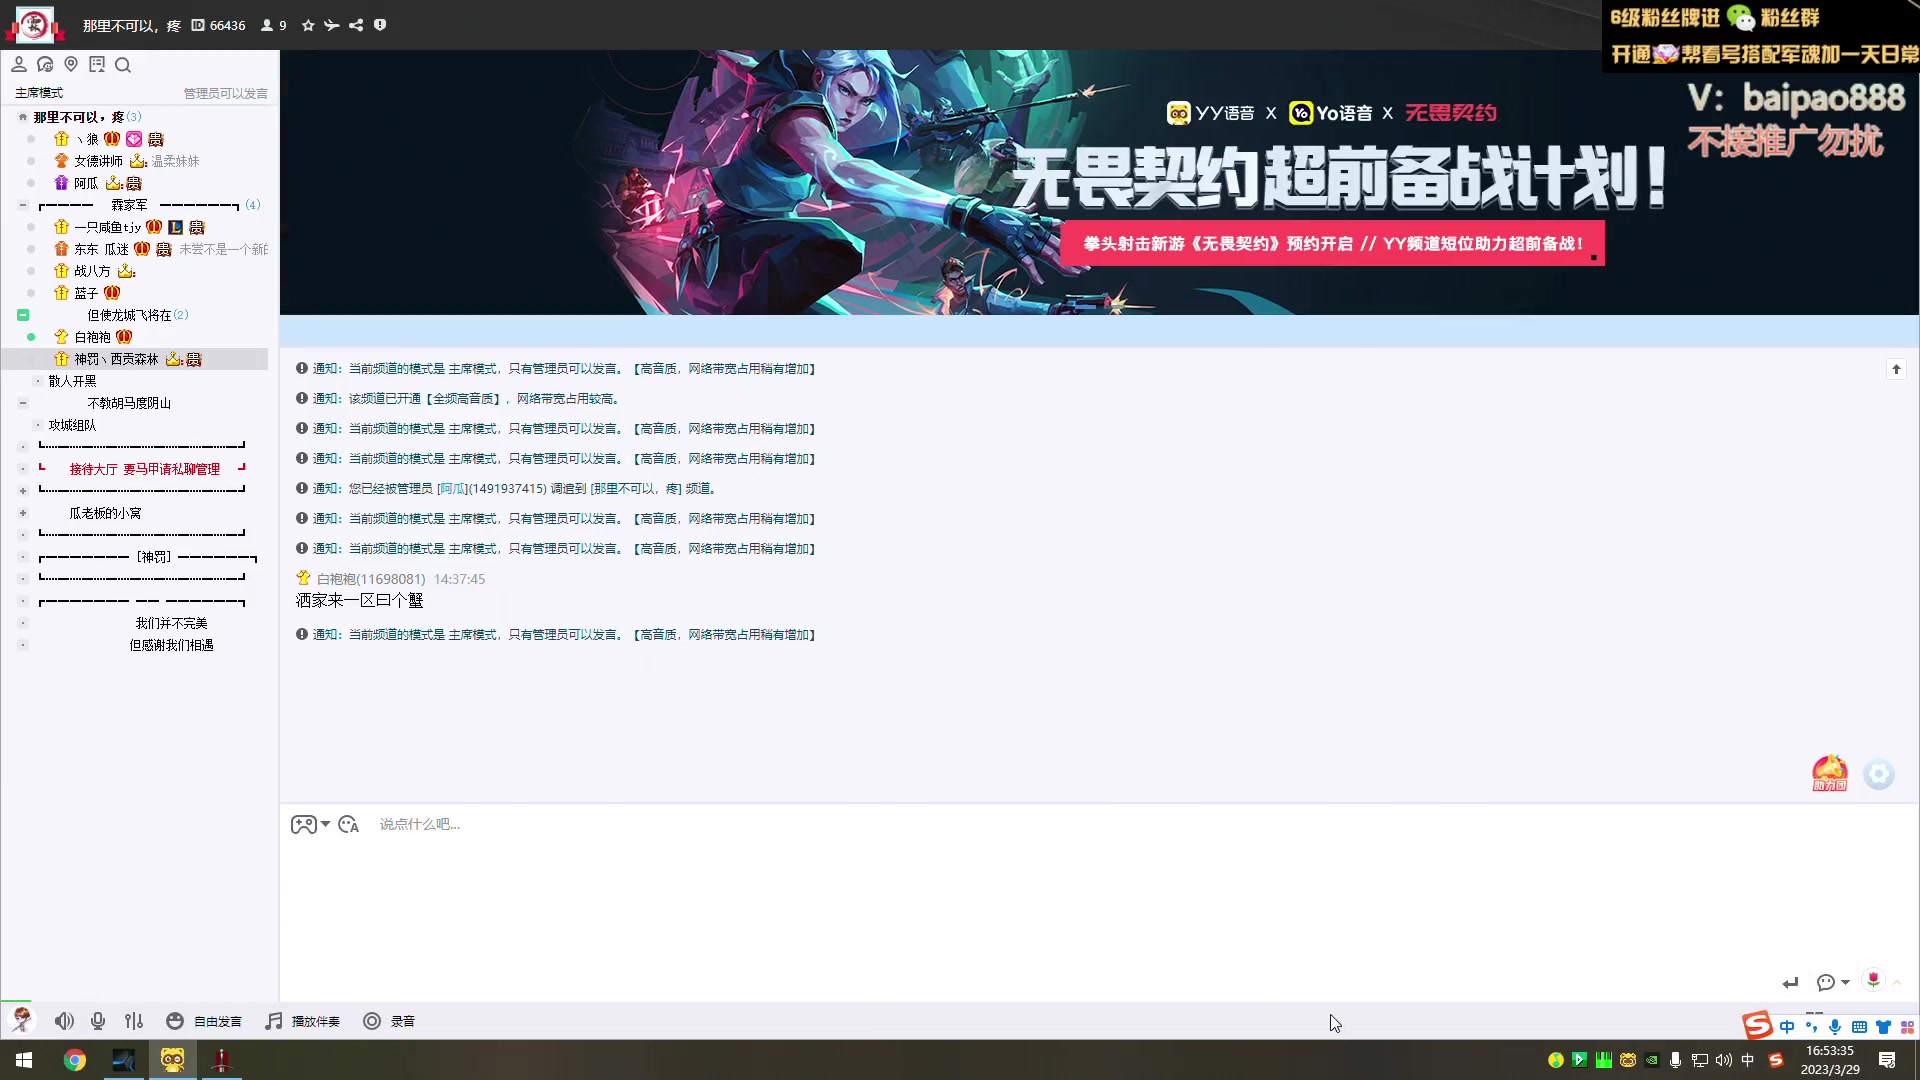This screenshot has height=1080, width=1920.
Task: Collapse the 但使龙城飞将在 channel
Action: (x=23, y=315)
